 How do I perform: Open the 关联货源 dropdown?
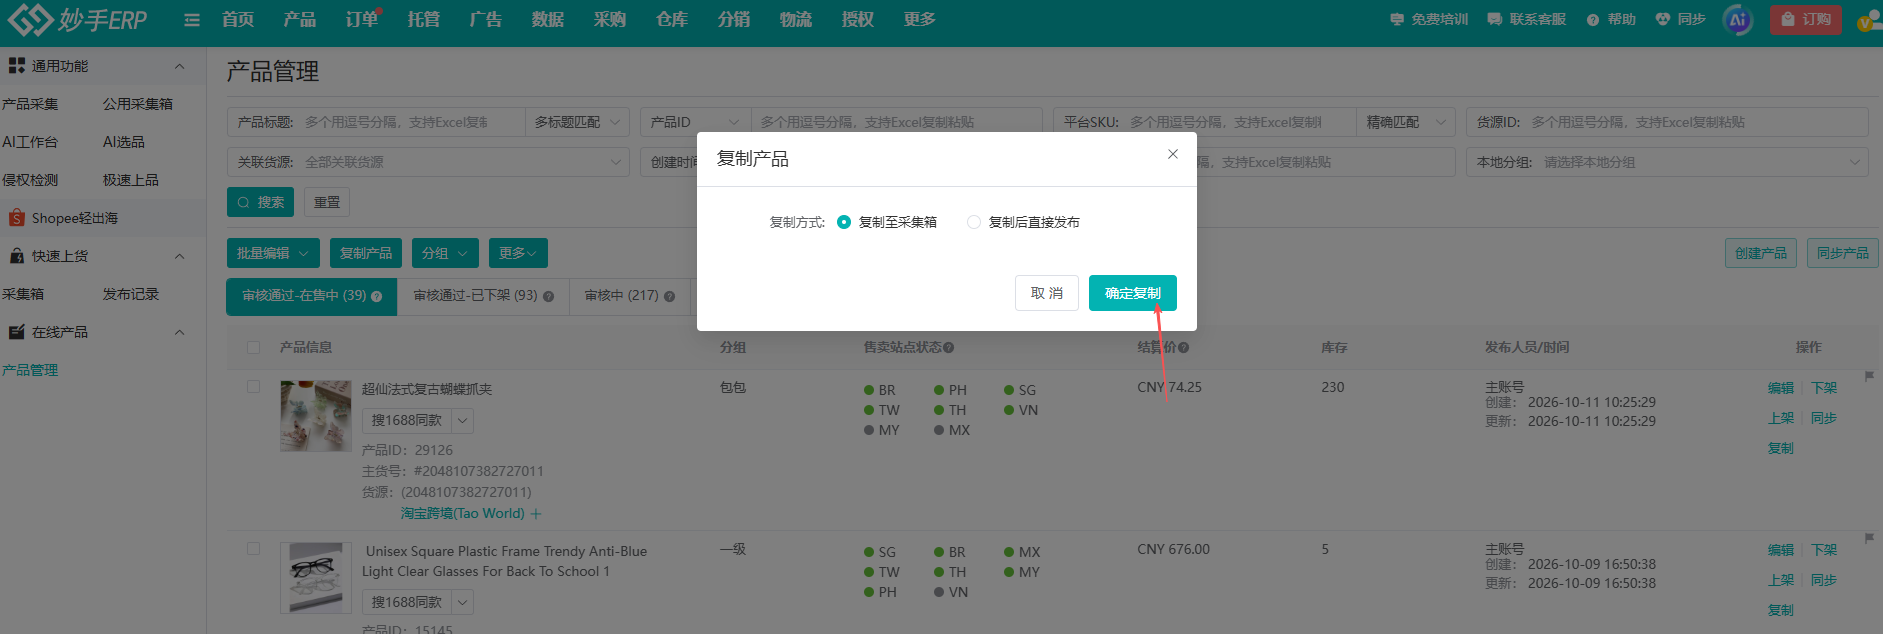pos(428,162)
